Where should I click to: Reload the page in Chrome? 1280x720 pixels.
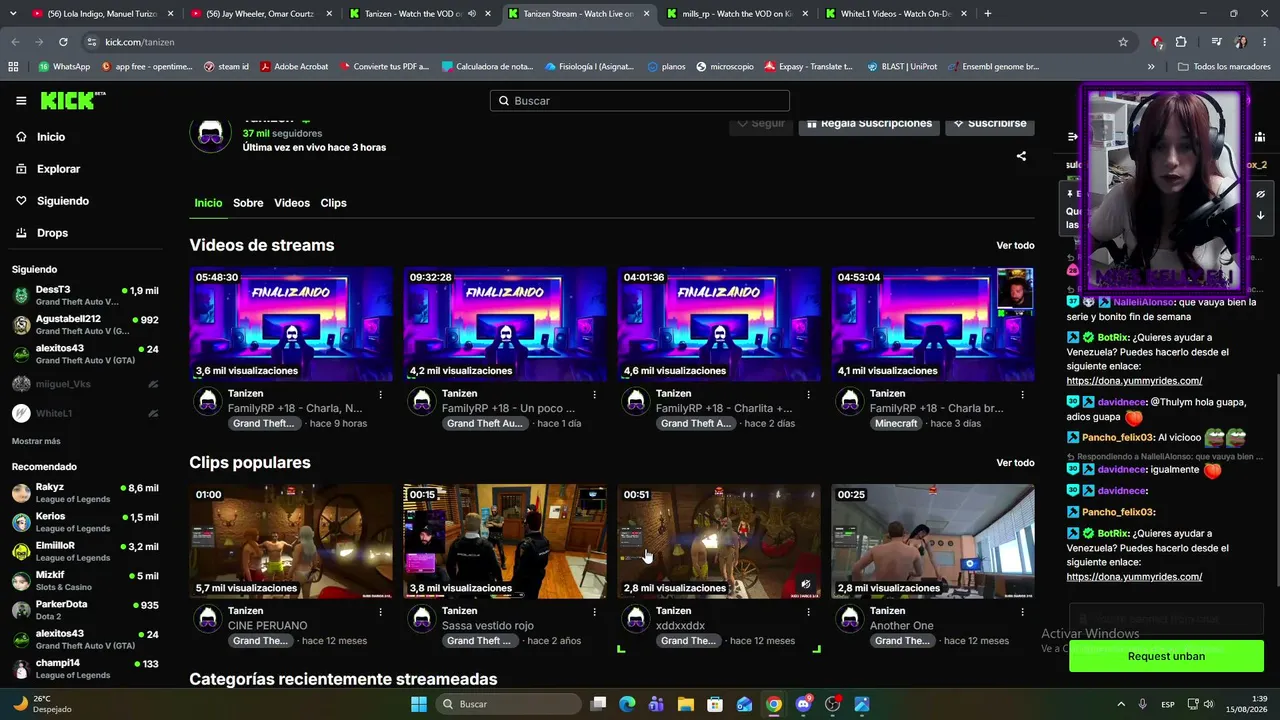[63, 42]
